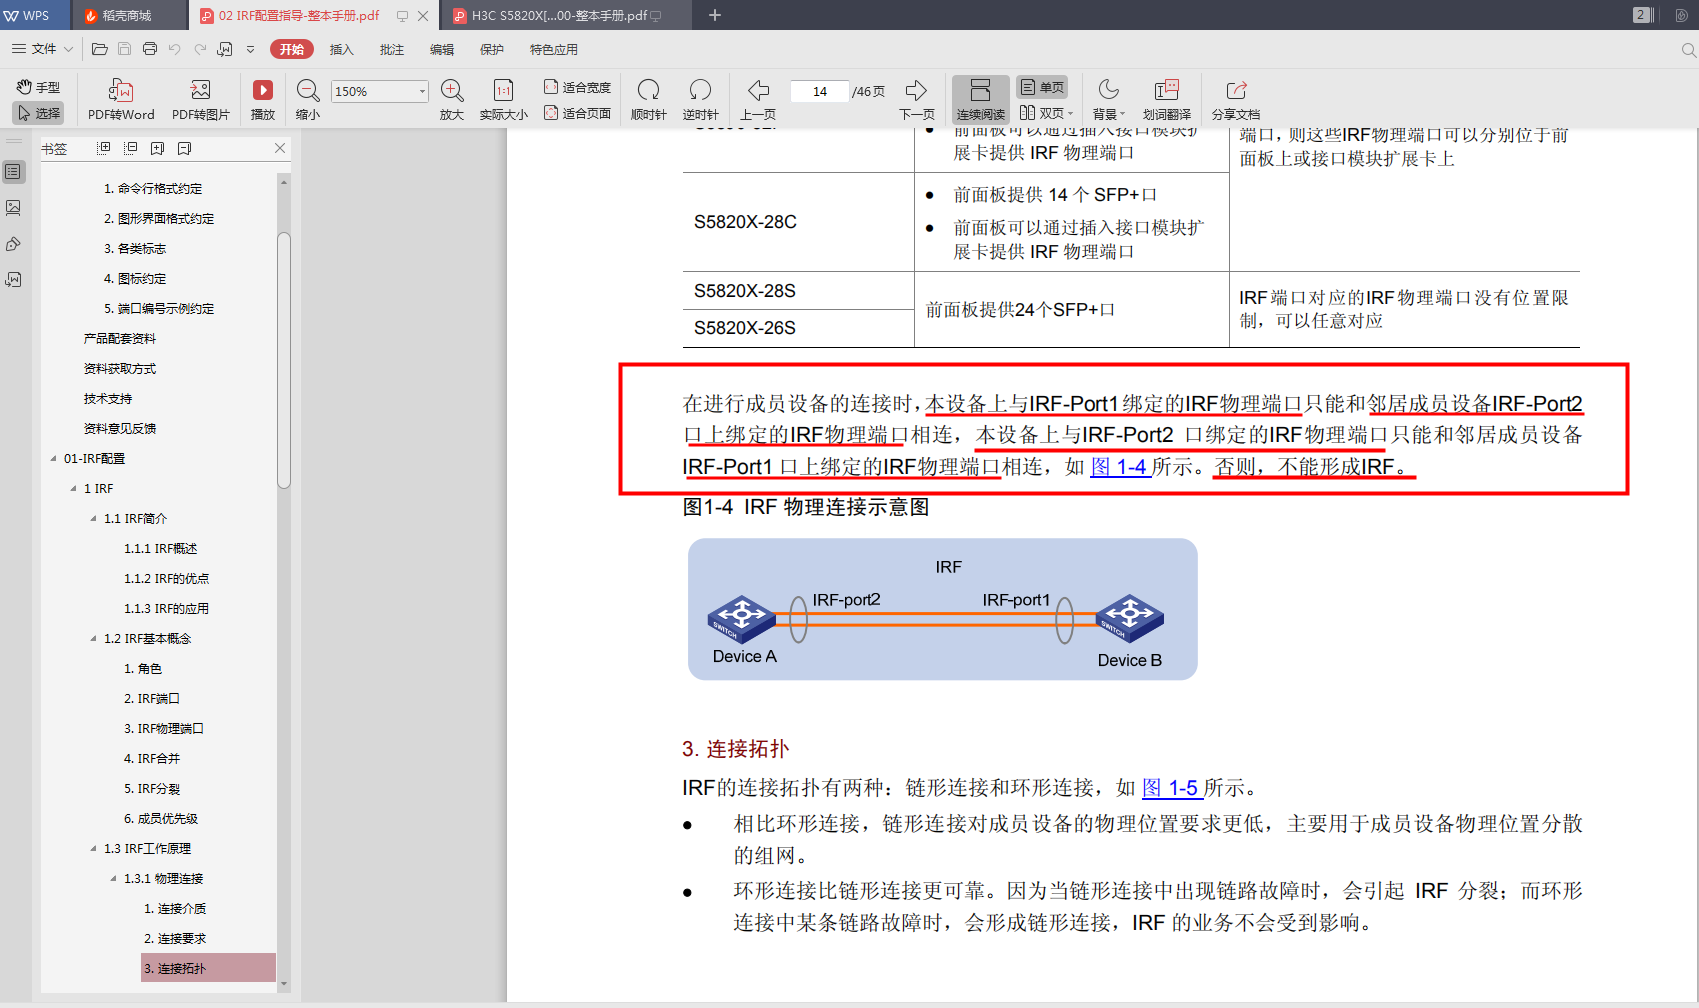Activate the Select (选择) cursor tool
Screen dimensions: 1699x1008
(38, 113)
